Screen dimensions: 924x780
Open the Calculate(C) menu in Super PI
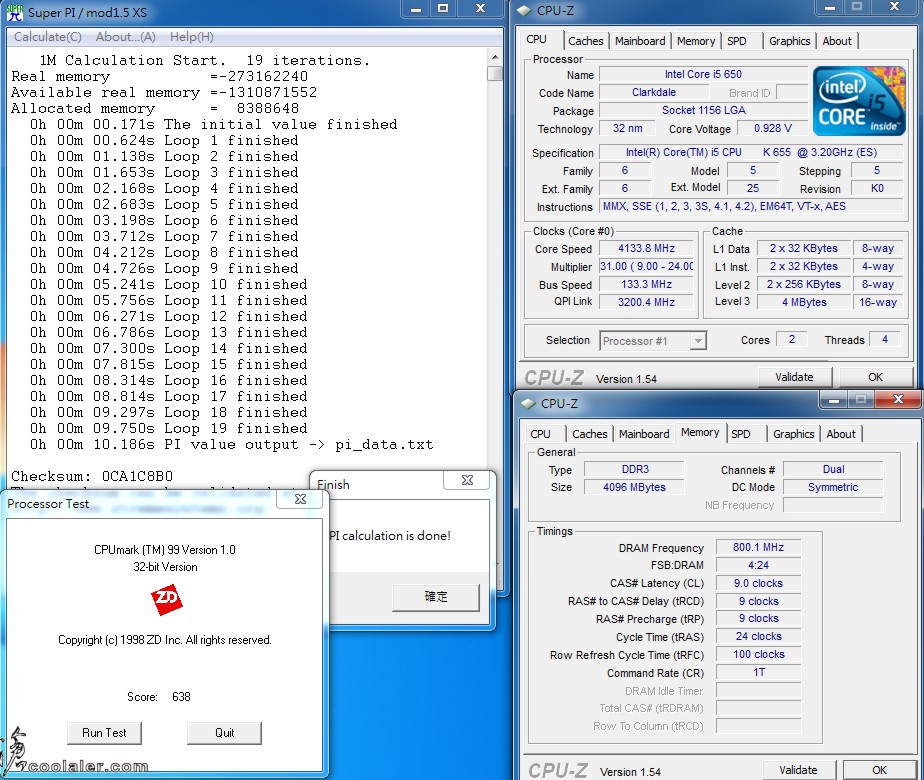click(48, 37)
